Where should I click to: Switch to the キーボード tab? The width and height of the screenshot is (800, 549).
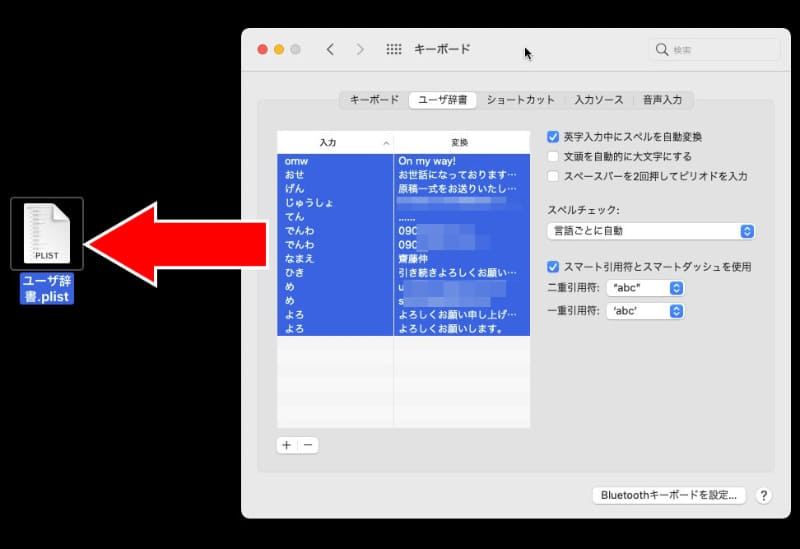(x=374, y=100)
